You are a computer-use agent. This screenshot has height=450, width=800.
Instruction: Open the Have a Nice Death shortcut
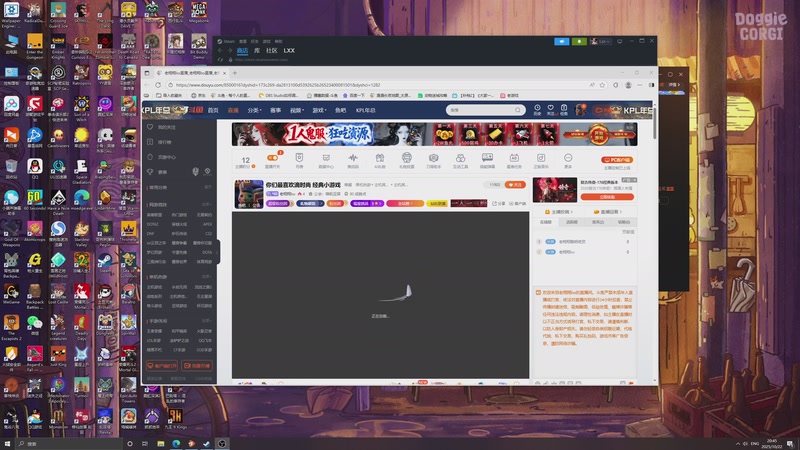click(58, 202)
